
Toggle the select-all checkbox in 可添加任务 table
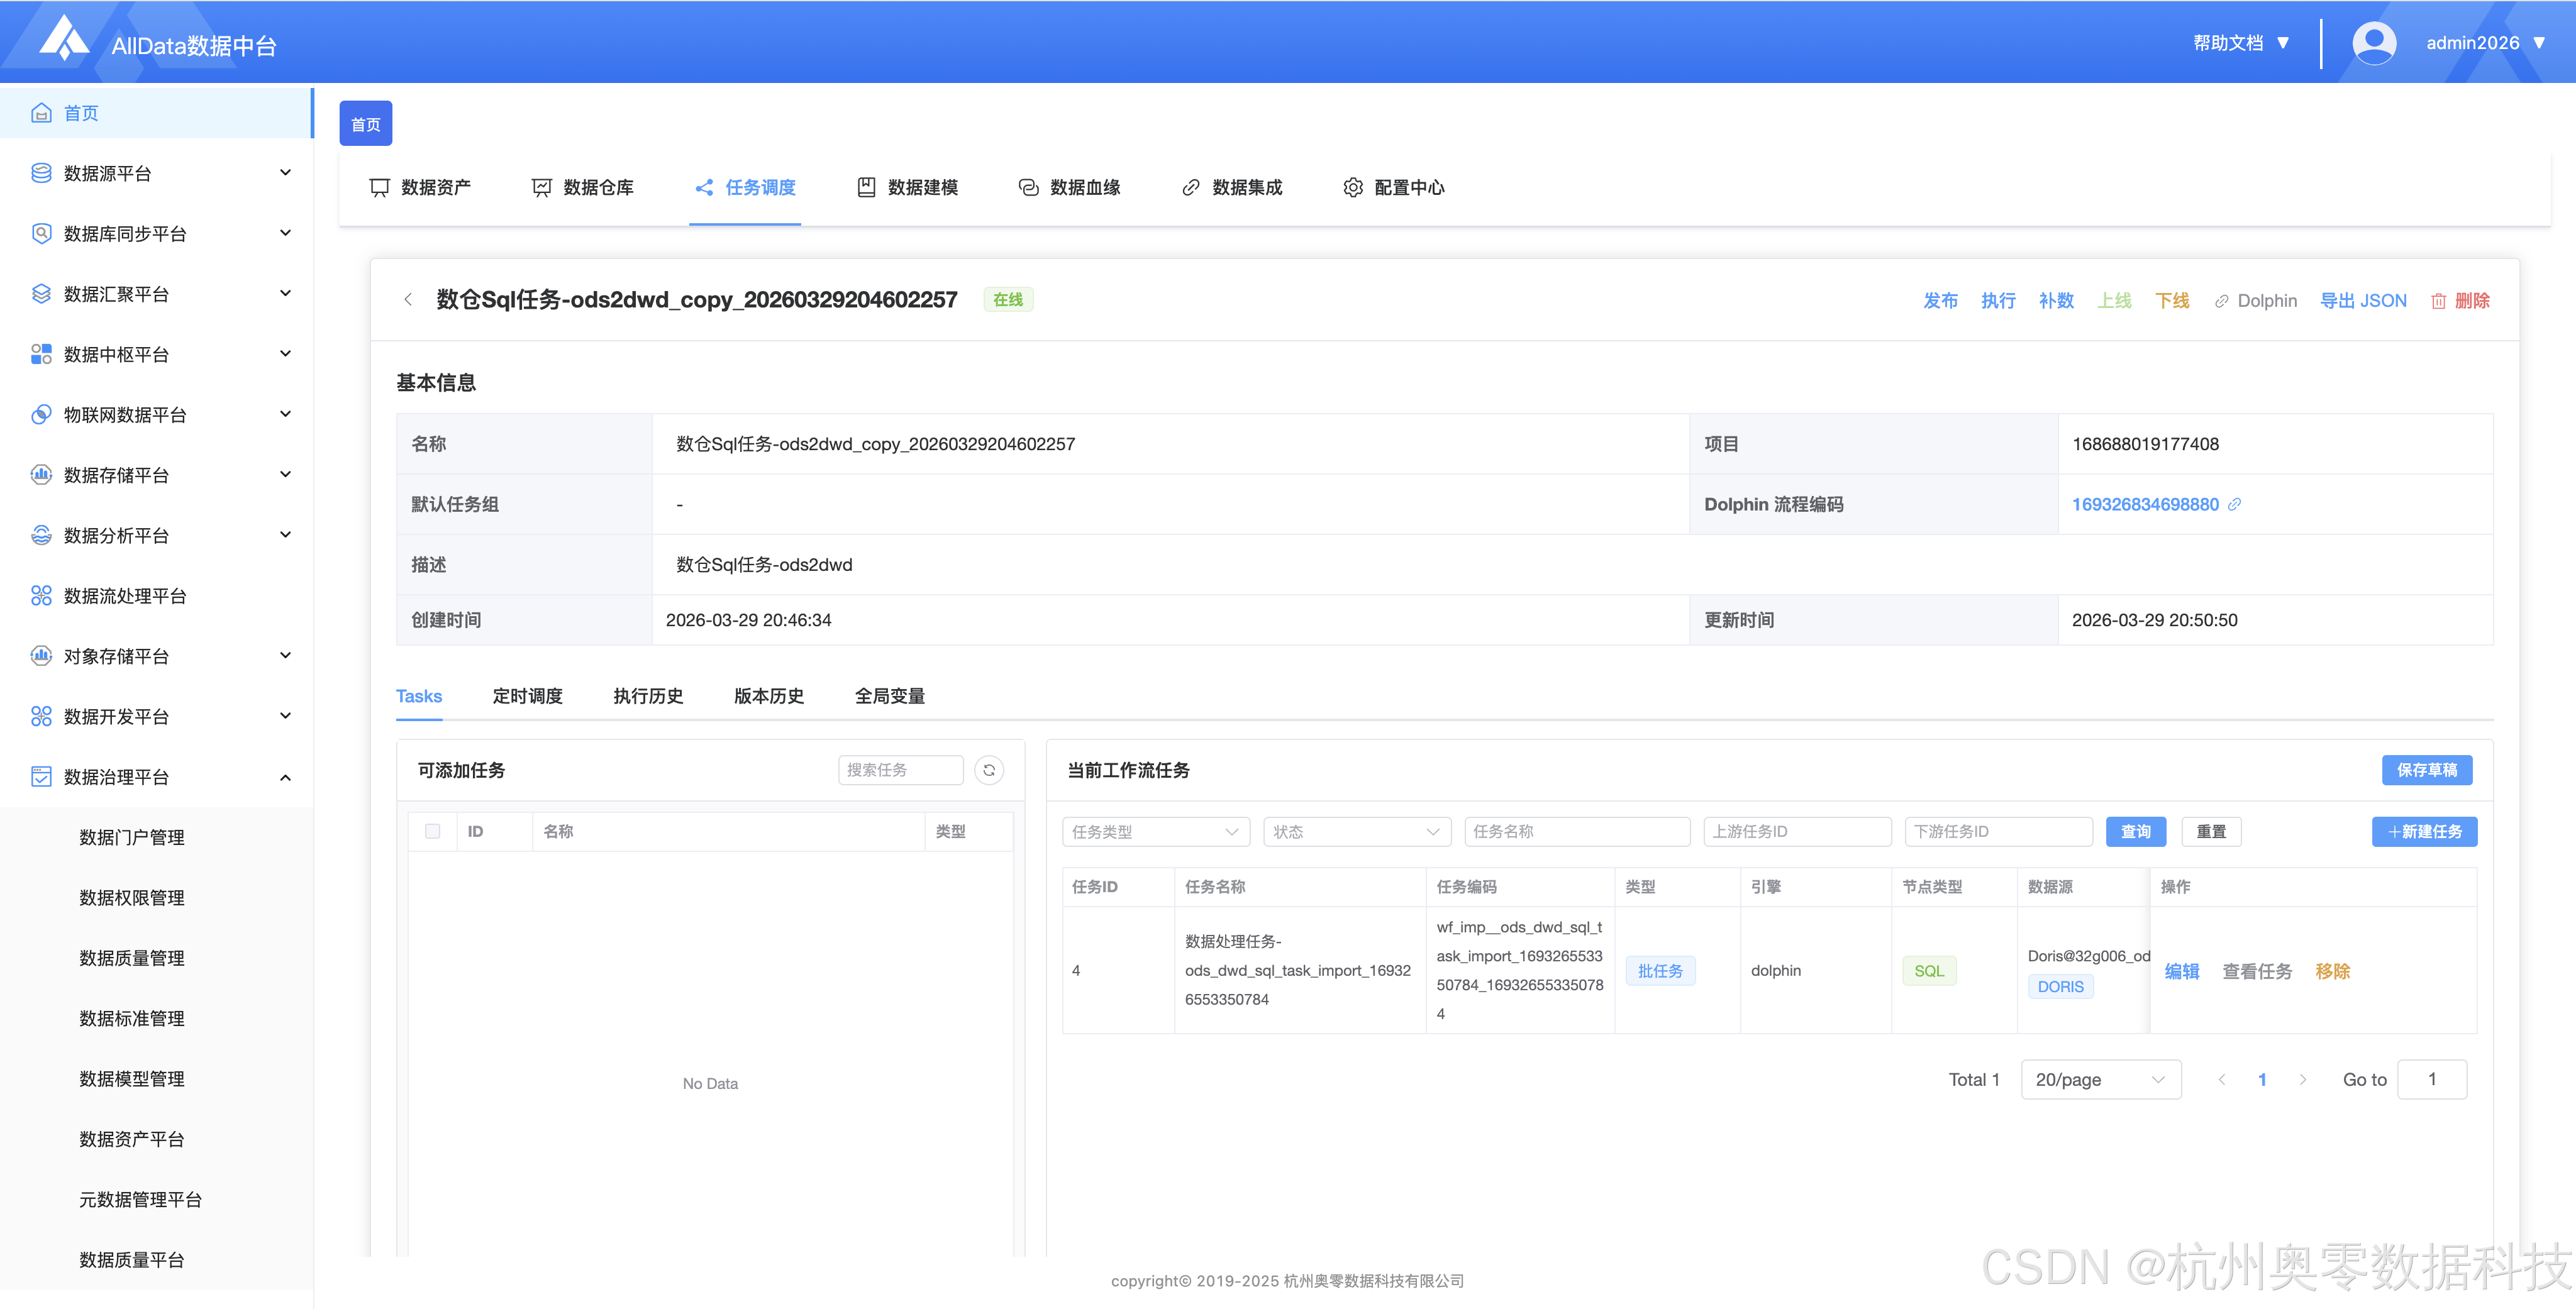pyautogui.click(x=432, y=831)
